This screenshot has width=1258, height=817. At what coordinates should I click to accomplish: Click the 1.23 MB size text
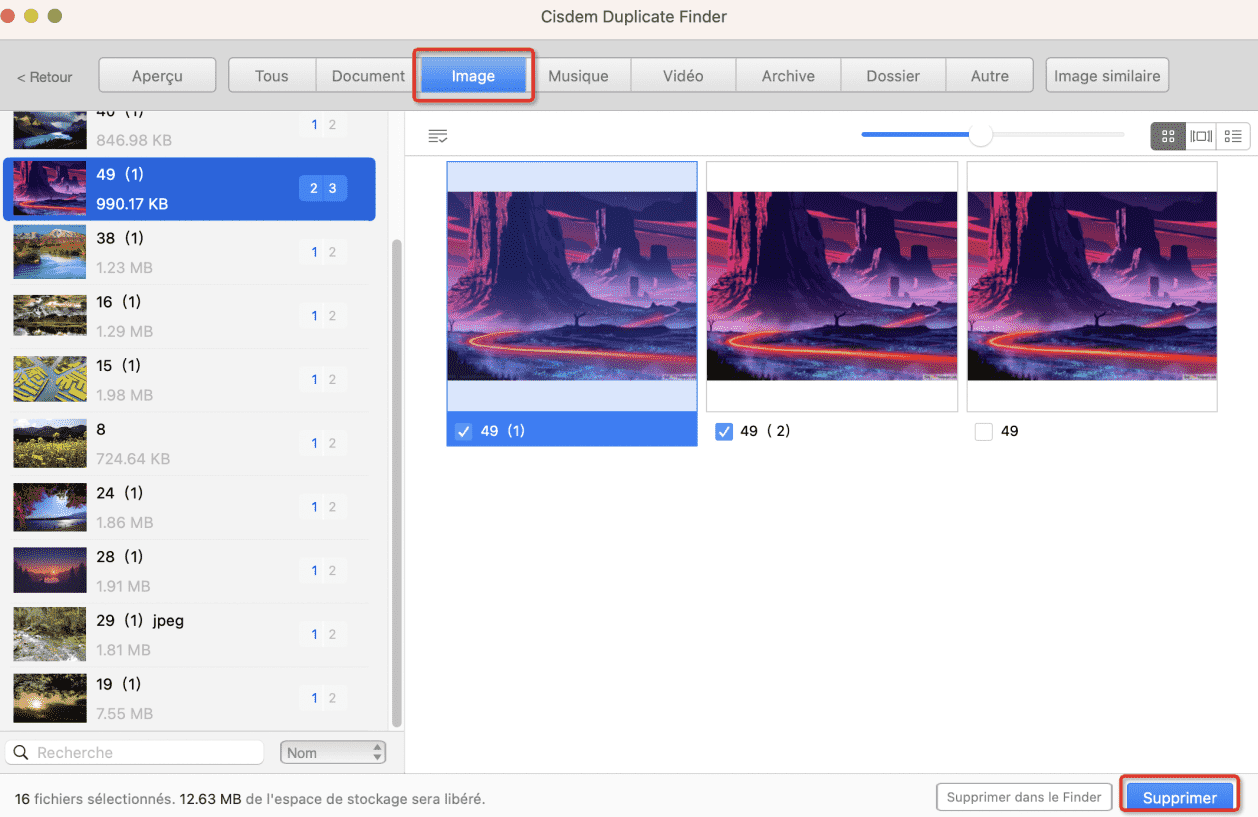(x=125, y=268)
